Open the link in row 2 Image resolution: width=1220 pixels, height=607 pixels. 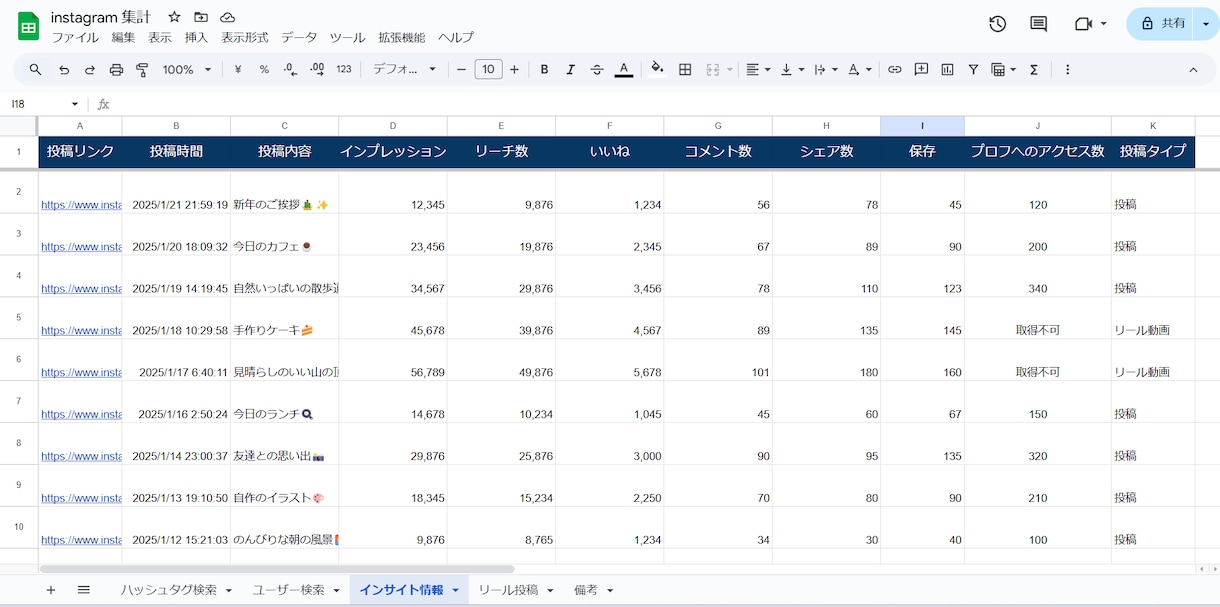click(81, 205)
